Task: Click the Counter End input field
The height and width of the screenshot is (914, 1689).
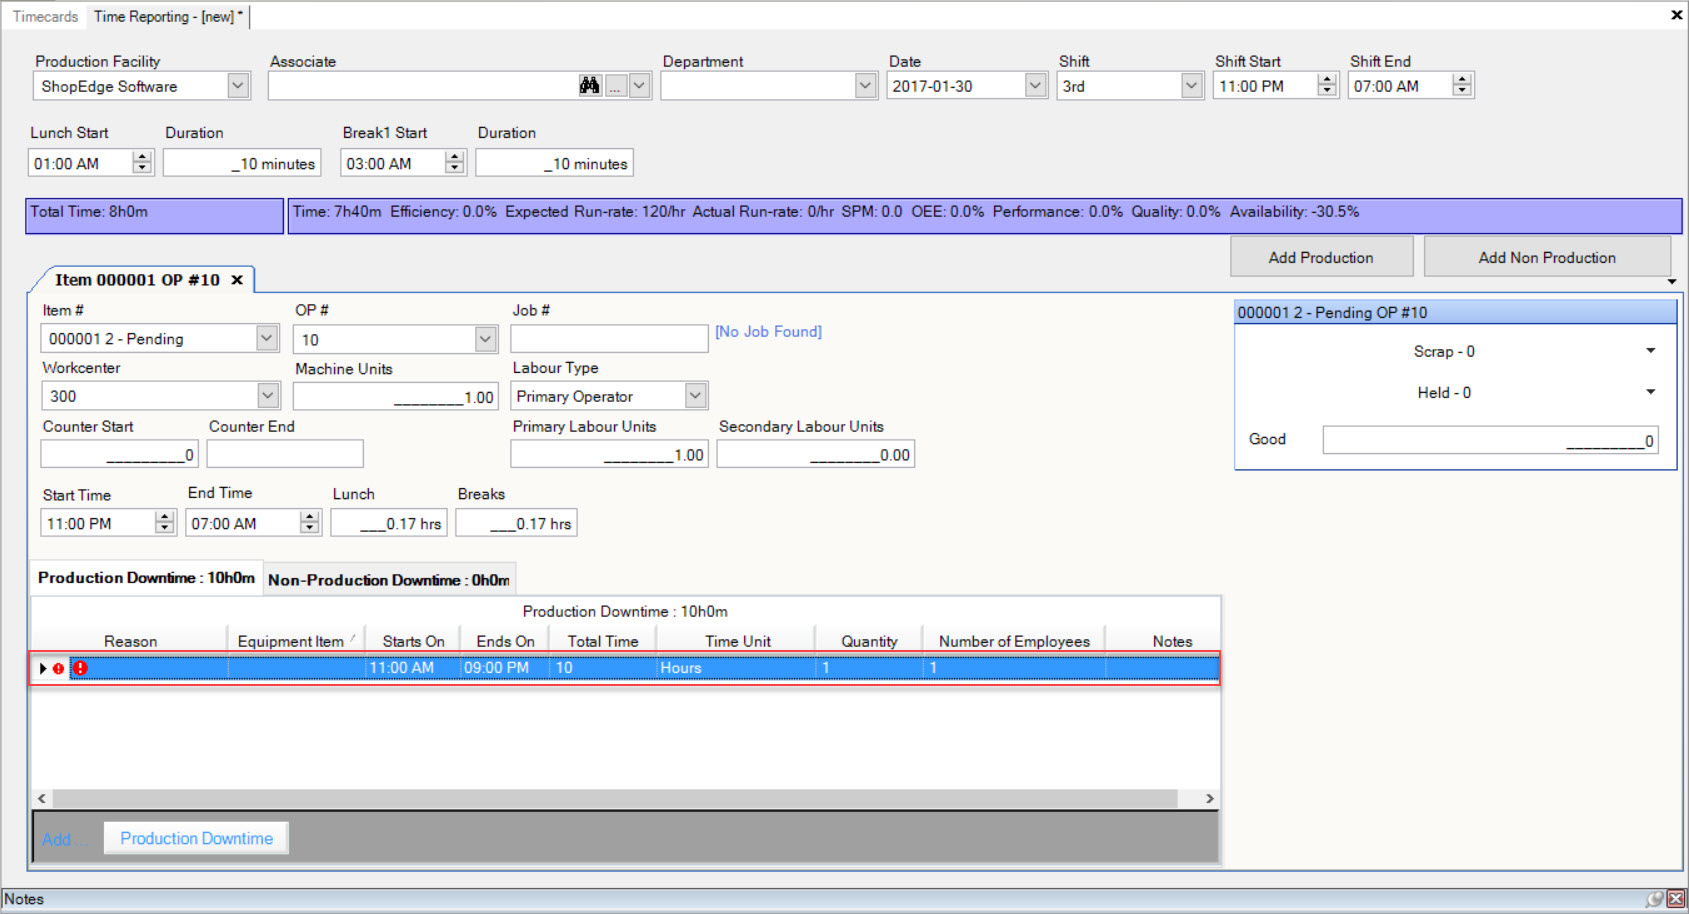Action: tap(285, 454)
